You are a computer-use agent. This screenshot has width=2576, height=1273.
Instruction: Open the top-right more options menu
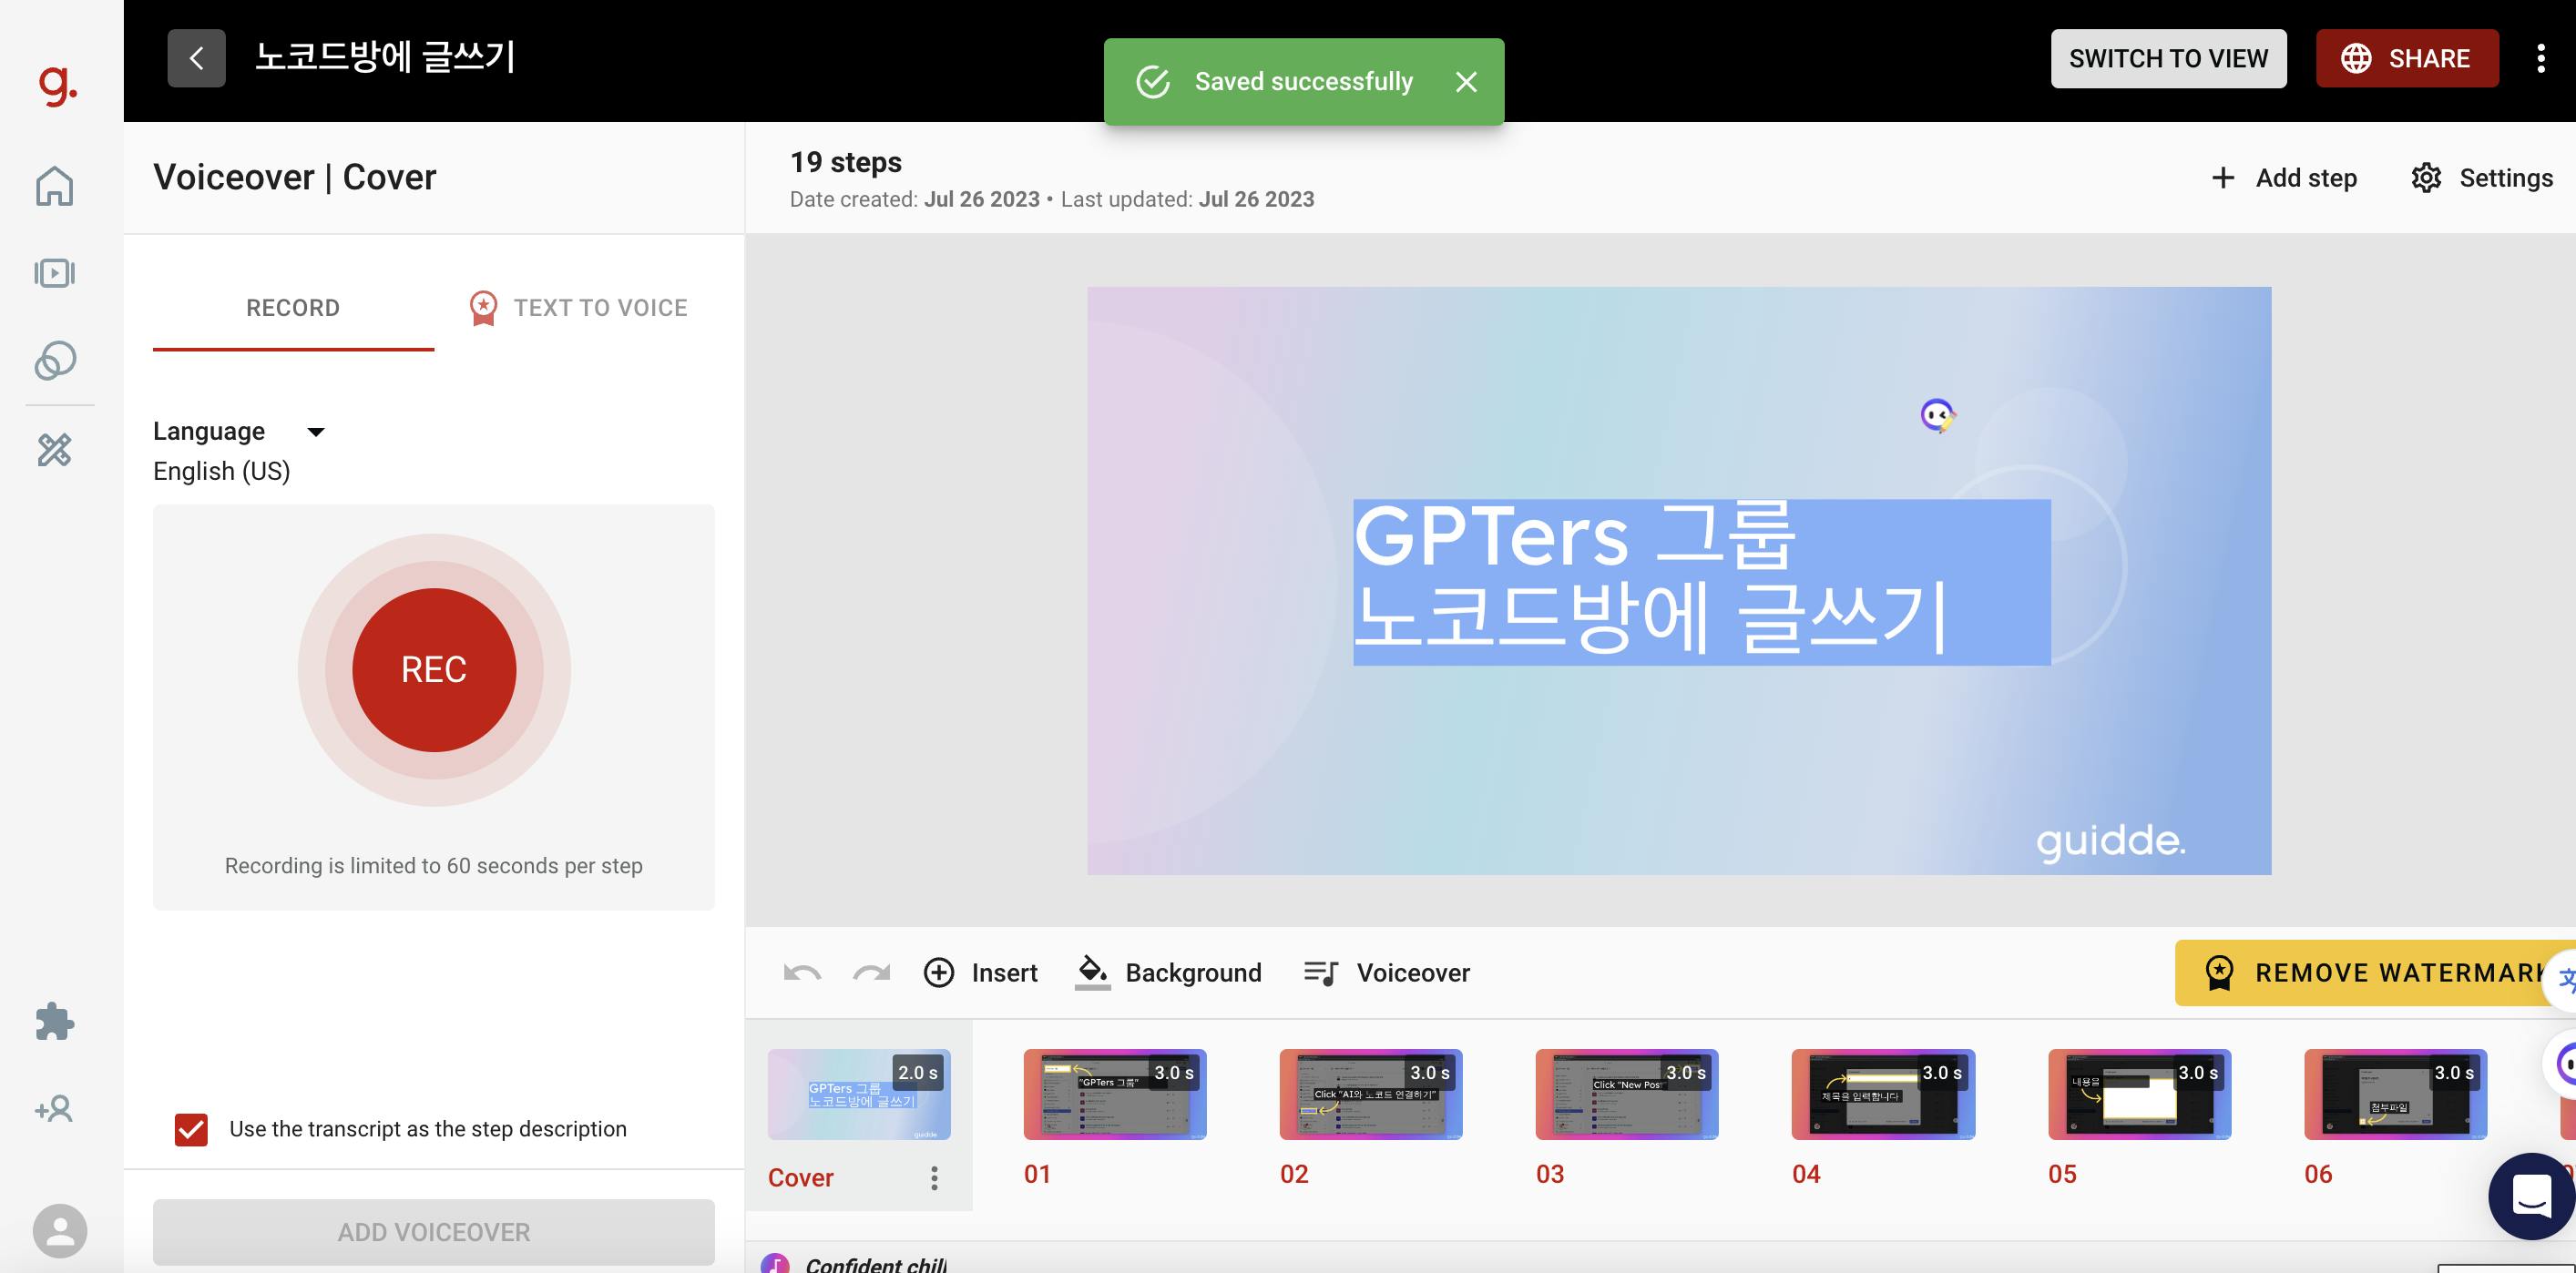(x=2540, y=59)
